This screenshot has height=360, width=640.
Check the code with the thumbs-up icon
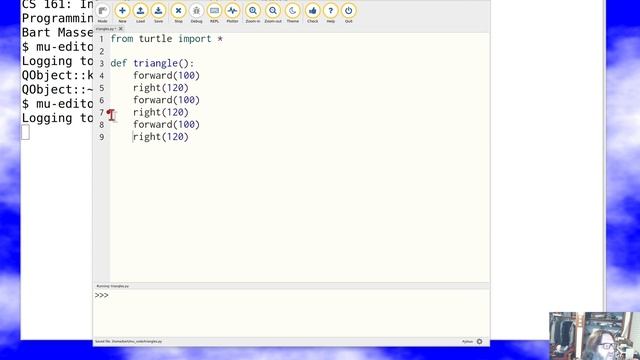tap(313, 13)
